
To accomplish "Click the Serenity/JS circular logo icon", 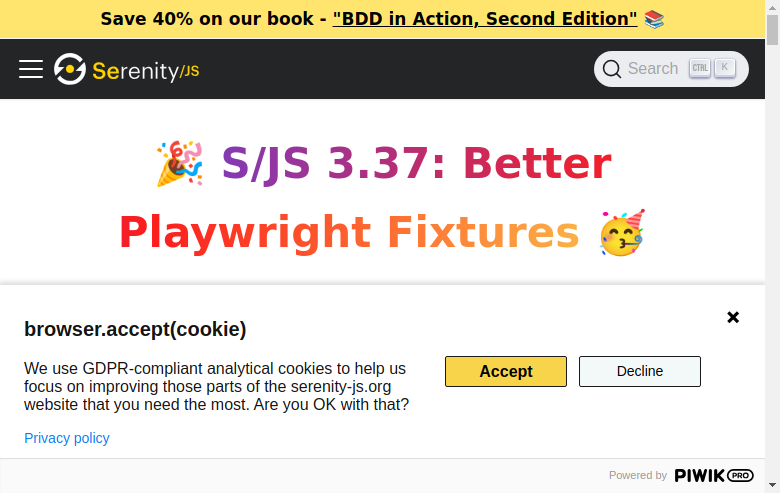I will click(x=70, y=69).
